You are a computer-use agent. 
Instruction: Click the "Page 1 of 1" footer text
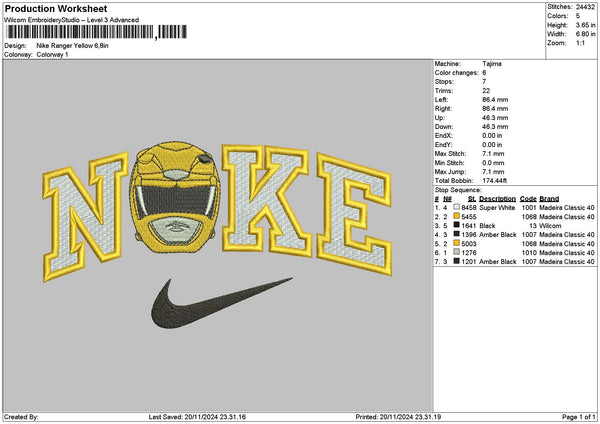(579, 417)
